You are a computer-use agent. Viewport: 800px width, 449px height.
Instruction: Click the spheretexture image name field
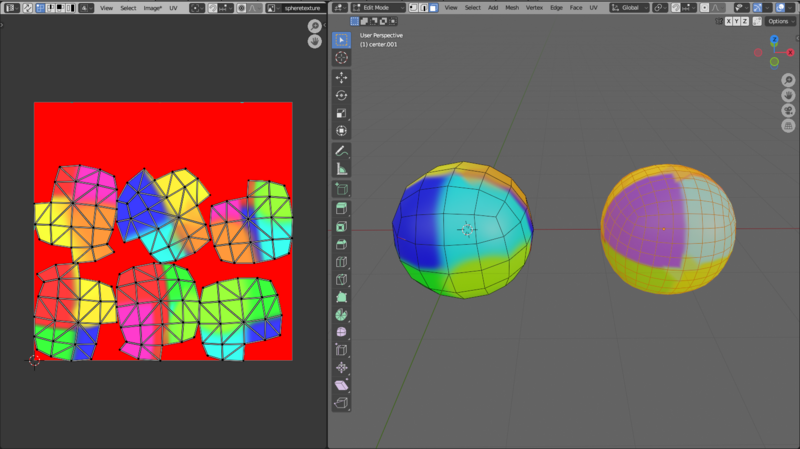pyautogui.click(x=300, y=7)
